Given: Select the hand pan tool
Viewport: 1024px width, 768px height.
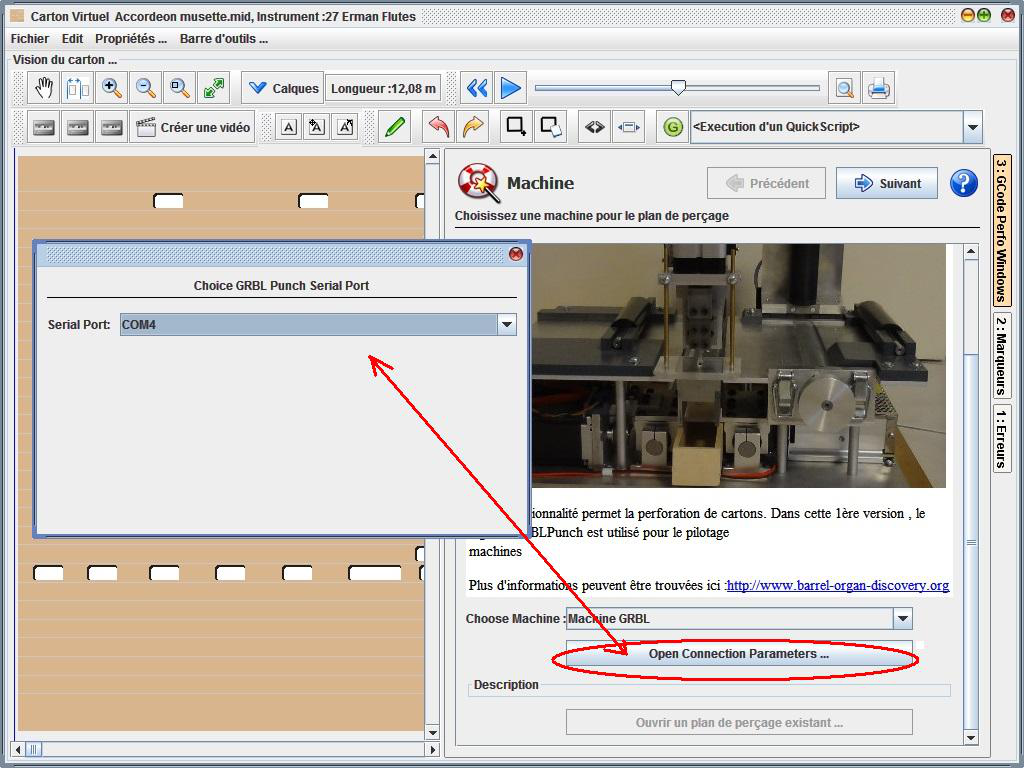Looking at the screenshot, I should click(x=44, y=88).
